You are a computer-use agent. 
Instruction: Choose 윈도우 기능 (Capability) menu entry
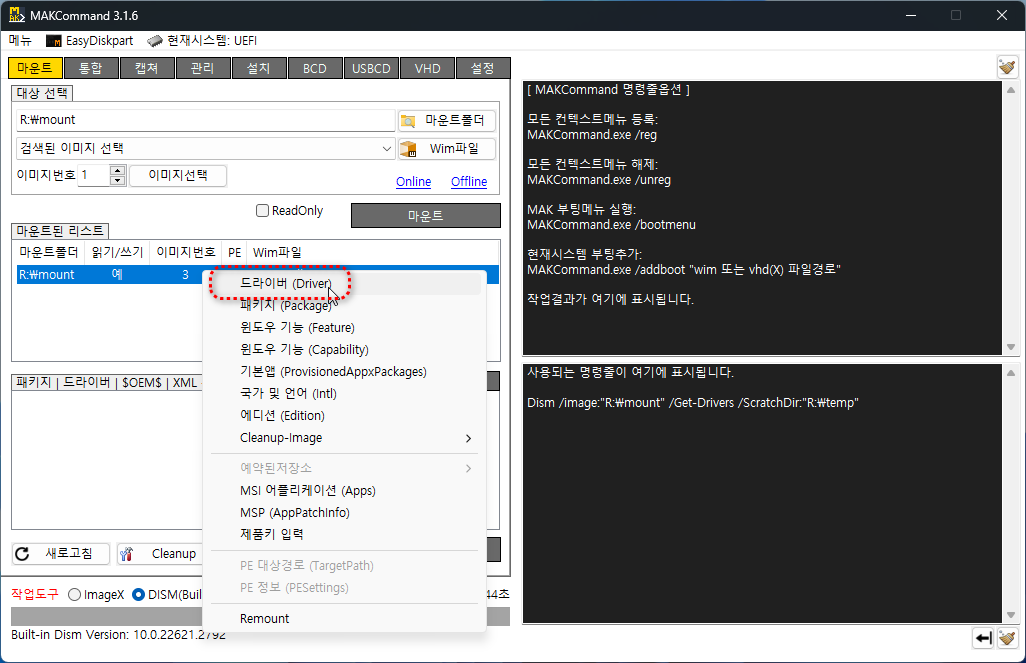345,349
